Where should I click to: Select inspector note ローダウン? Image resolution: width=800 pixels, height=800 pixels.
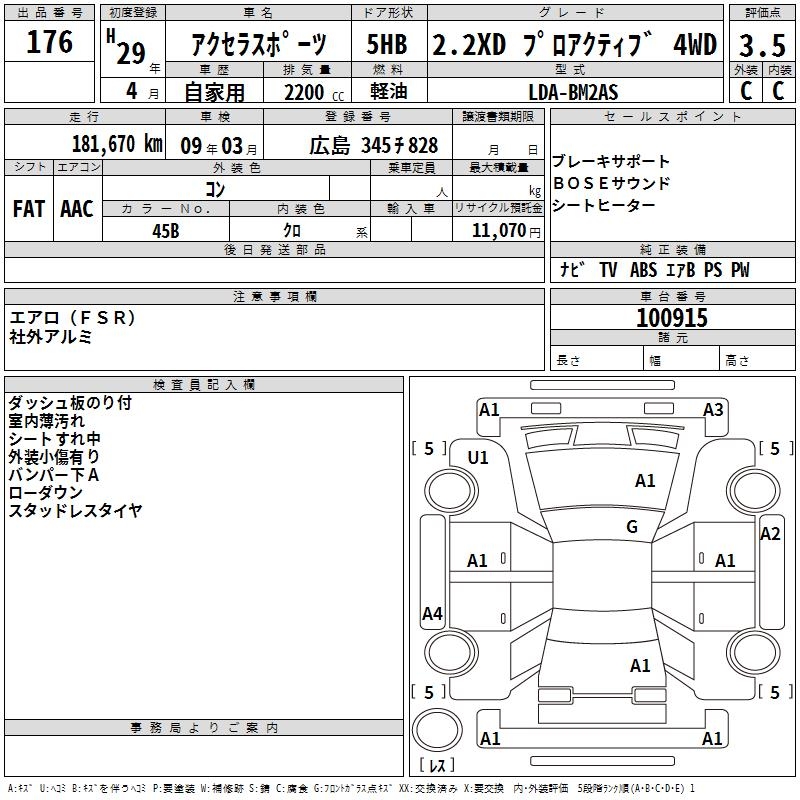pyautogui.click(x=45, y=492)
